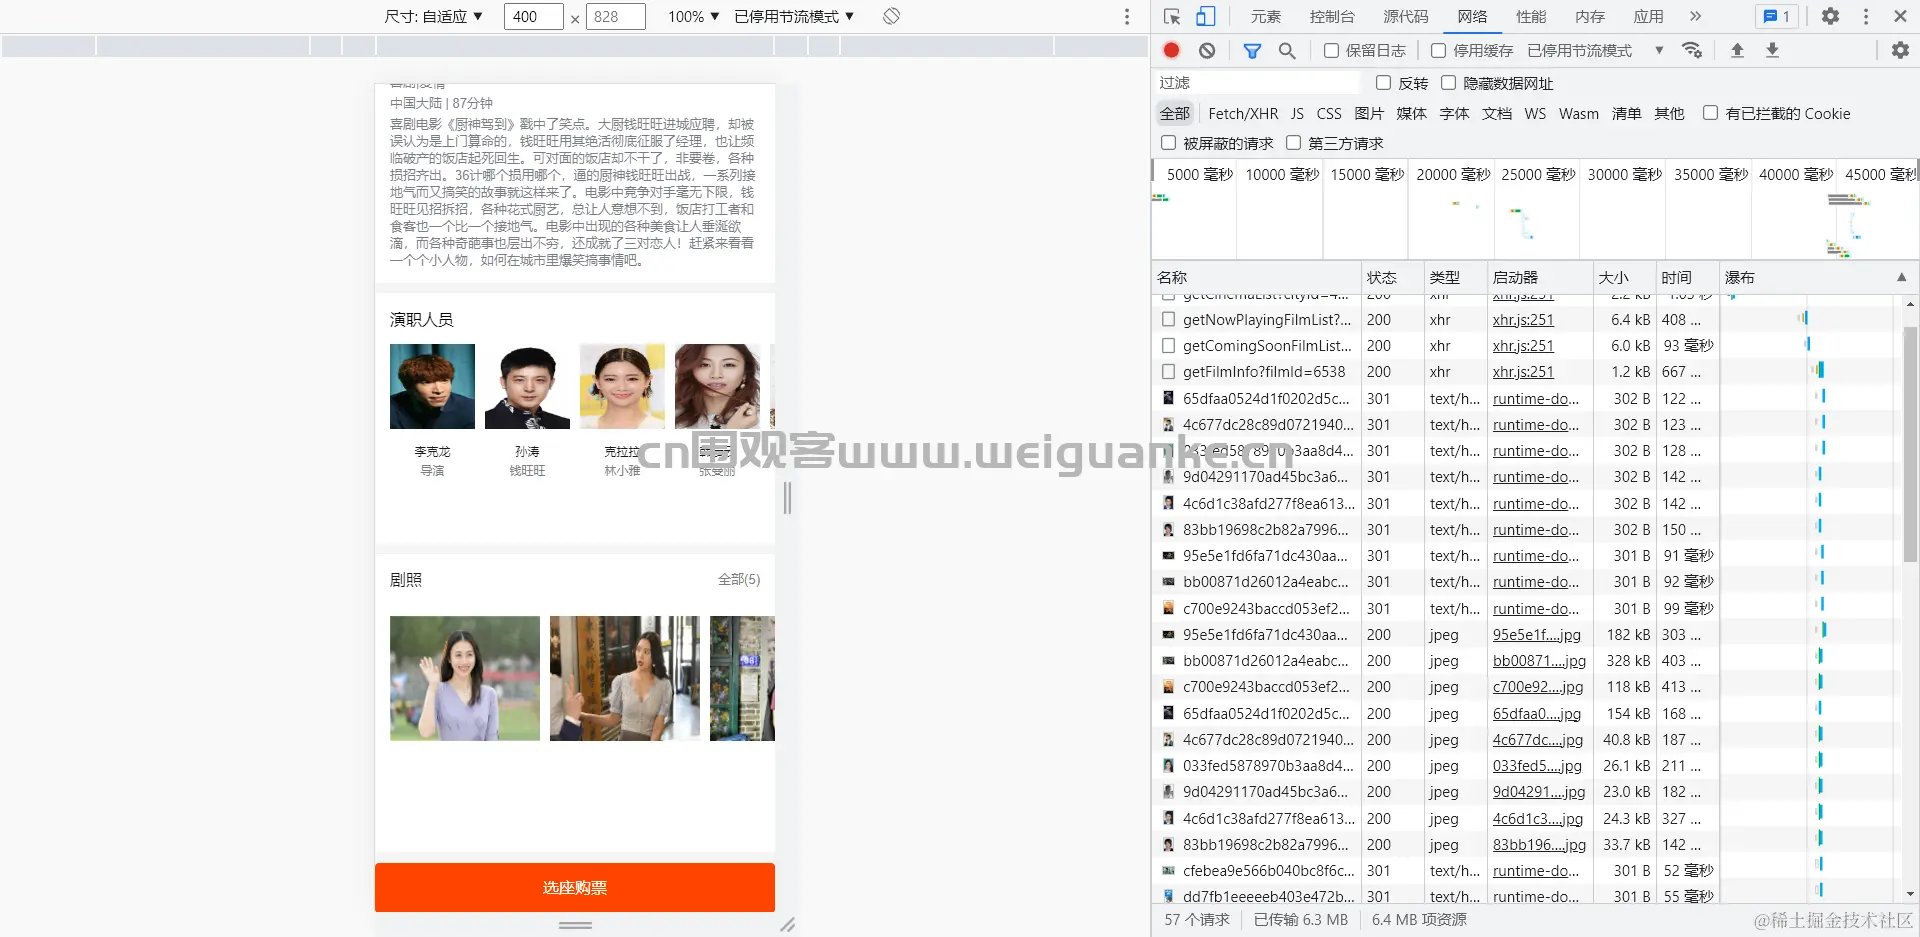This screenshot has width=1920, height=937.
Task: Filter requests by Fetch/XHR
Action: pyautogui.click(x=1243, y=113)
